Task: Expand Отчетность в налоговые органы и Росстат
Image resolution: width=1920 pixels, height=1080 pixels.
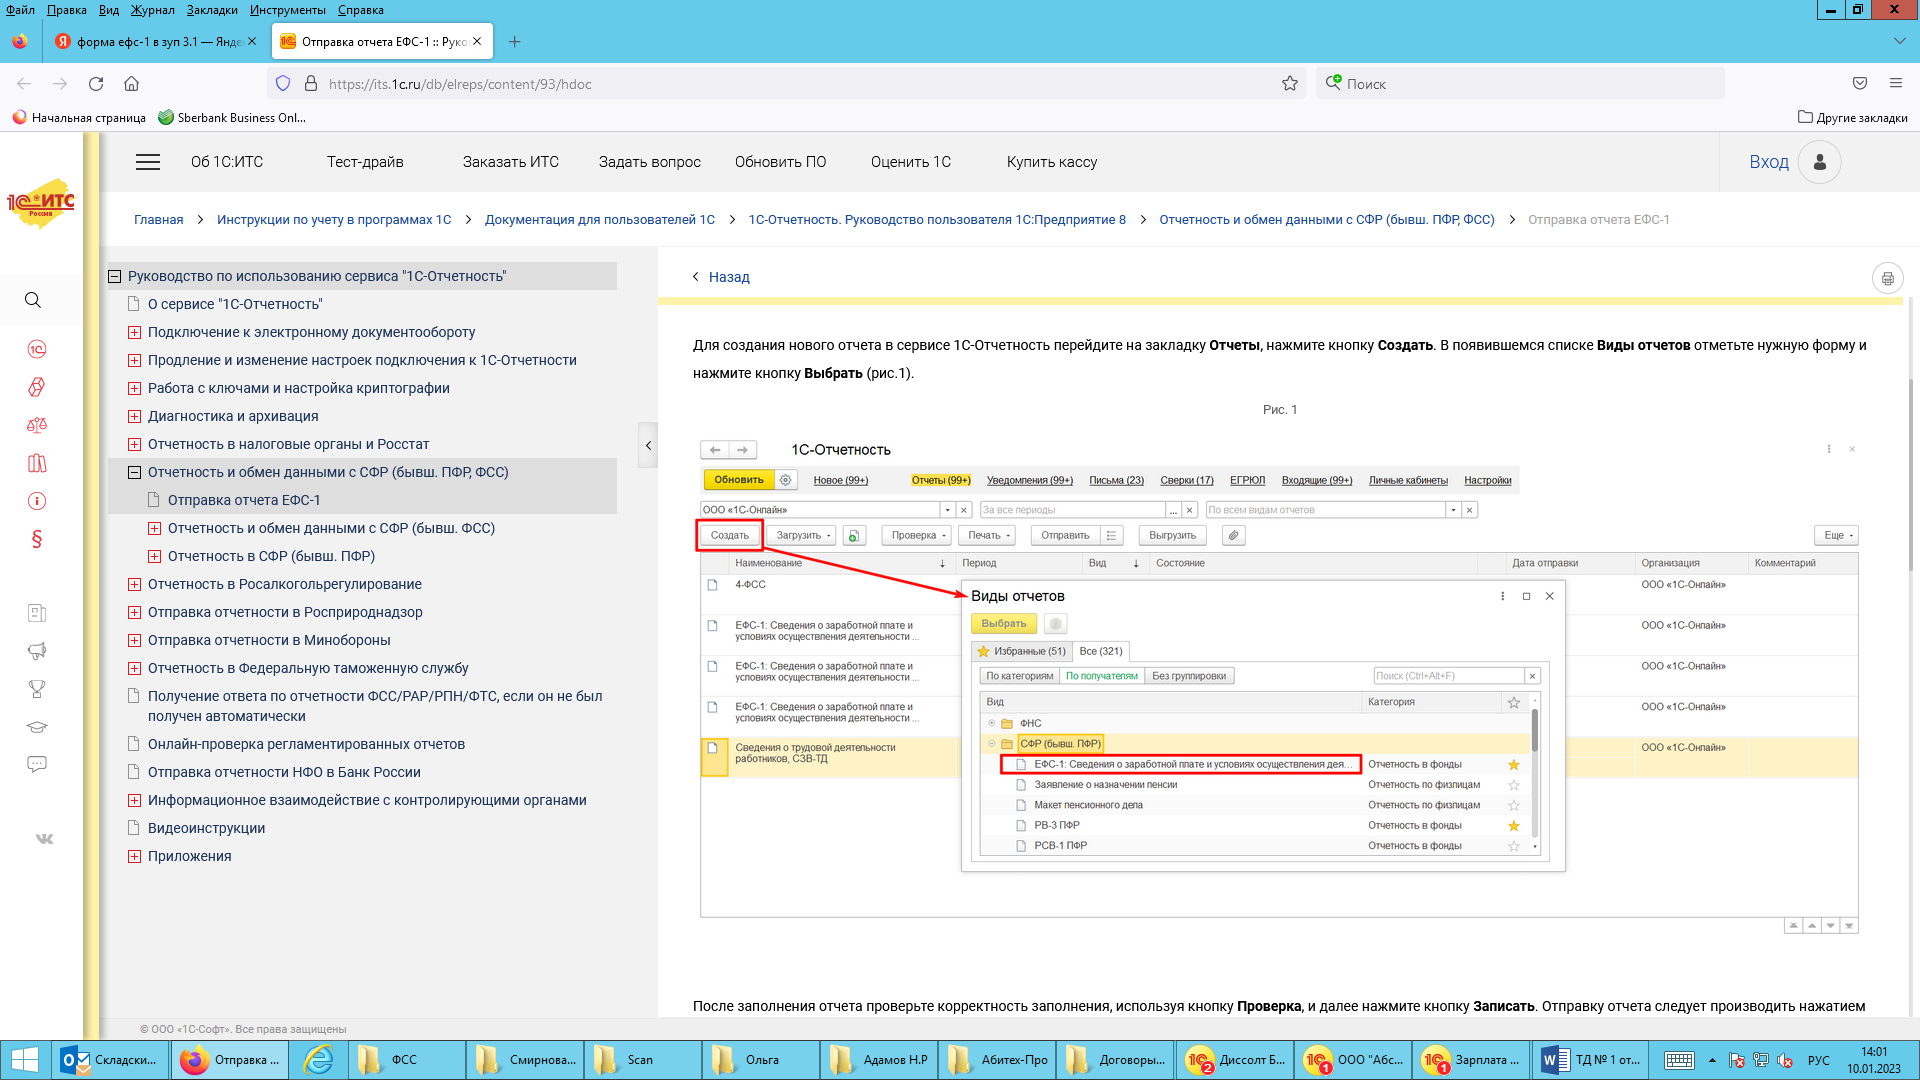Action: click(134, 444)
